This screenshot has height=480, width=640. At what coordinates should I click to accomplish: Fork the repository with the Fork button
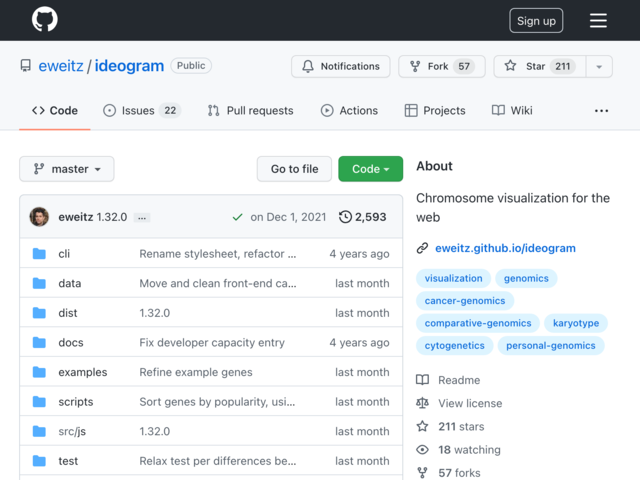[442, 66]
